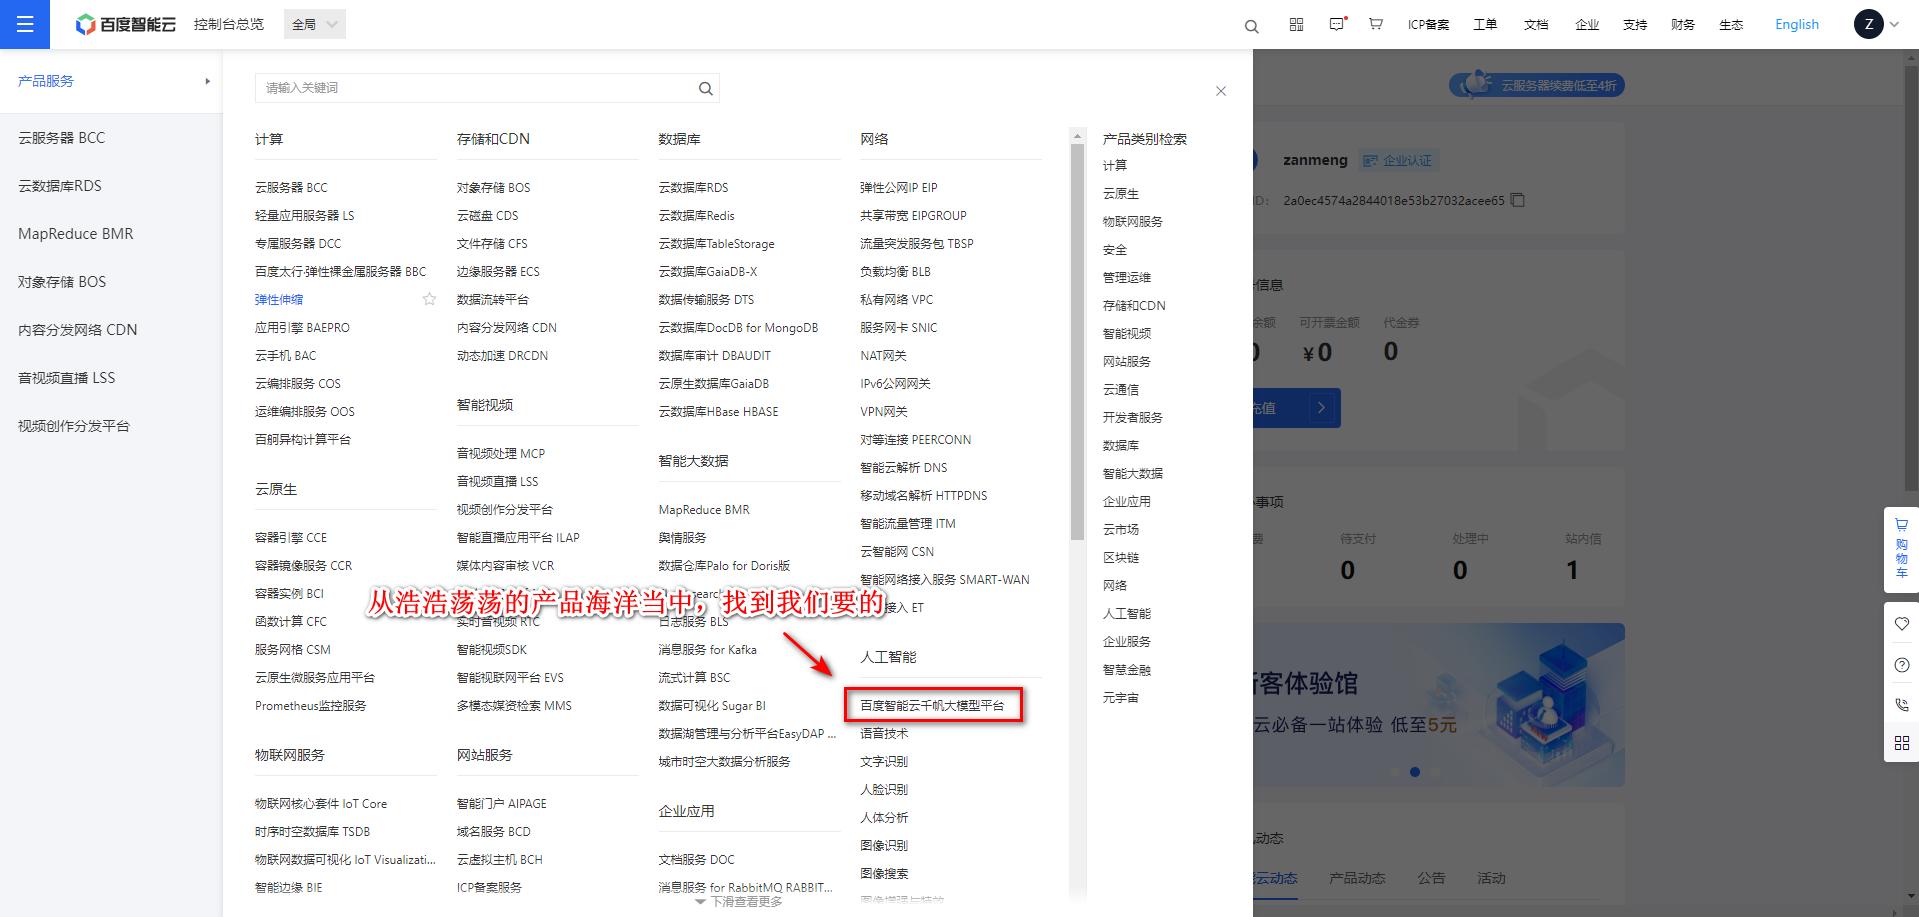1919x917 pixels.
Task: Copy account ID using the copy icon
Action: click(1517, 200)
